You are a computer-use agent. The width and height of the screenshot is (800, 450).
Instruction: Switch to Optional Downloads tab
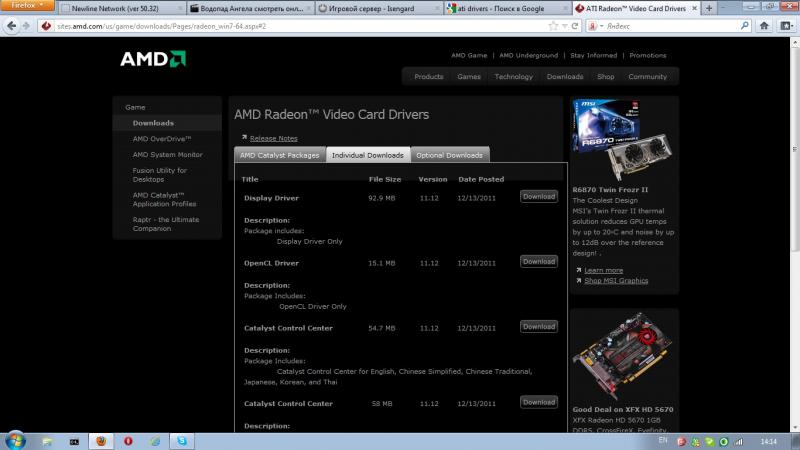(449, 155)
